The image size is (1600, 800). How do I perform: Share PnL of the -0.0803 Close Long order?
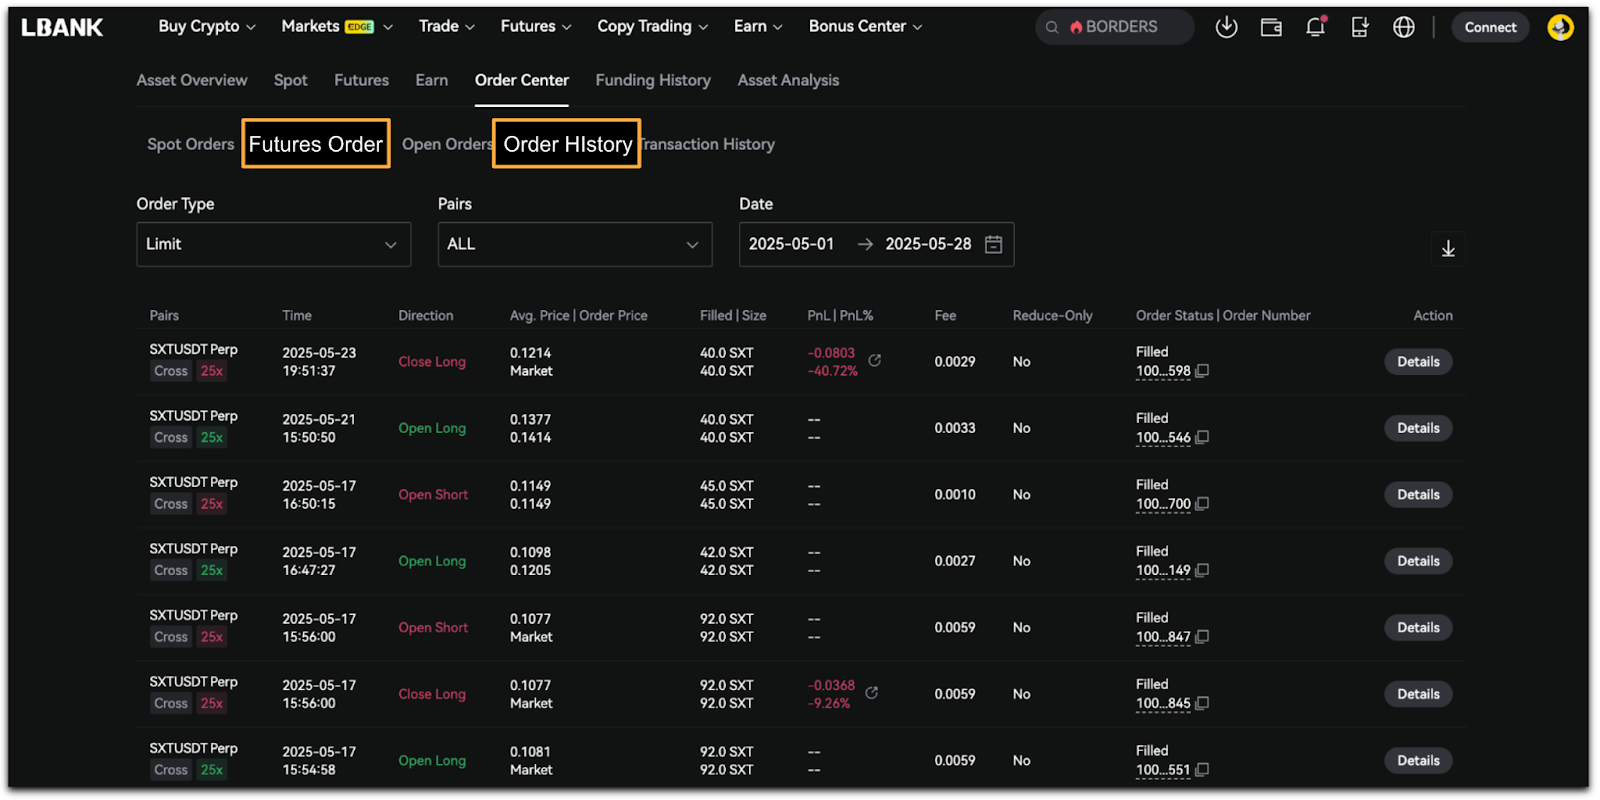coord(875,360)
